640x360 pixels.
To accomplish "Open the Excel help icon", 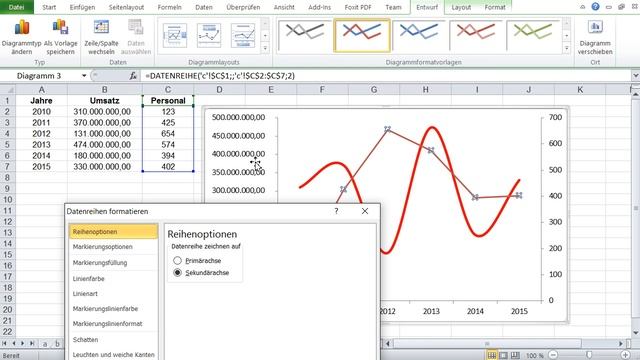I will [596, 7].
